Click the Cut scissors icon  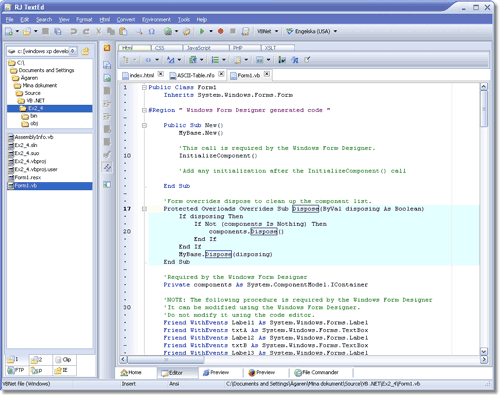click(99, 31)
